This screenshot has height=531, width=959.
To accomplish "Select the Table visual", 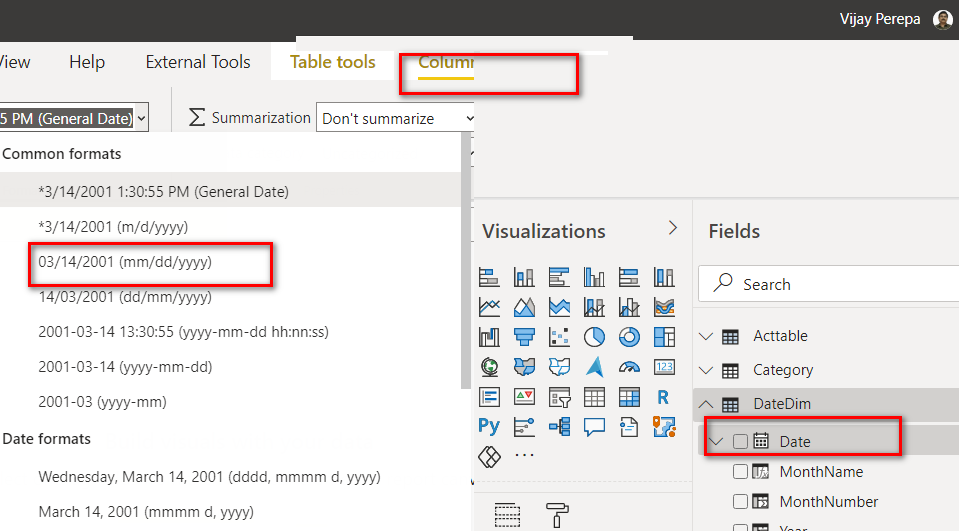I will [594, 397].
